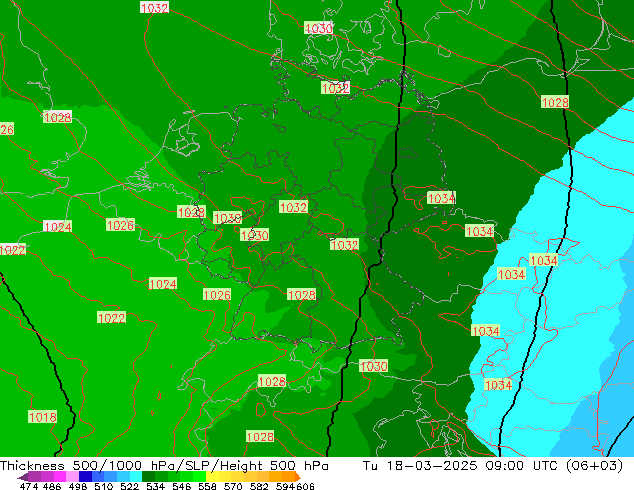634x490 pixels.
Task: Click the purple arrow tip starting the legend
Action: point(23,477)
